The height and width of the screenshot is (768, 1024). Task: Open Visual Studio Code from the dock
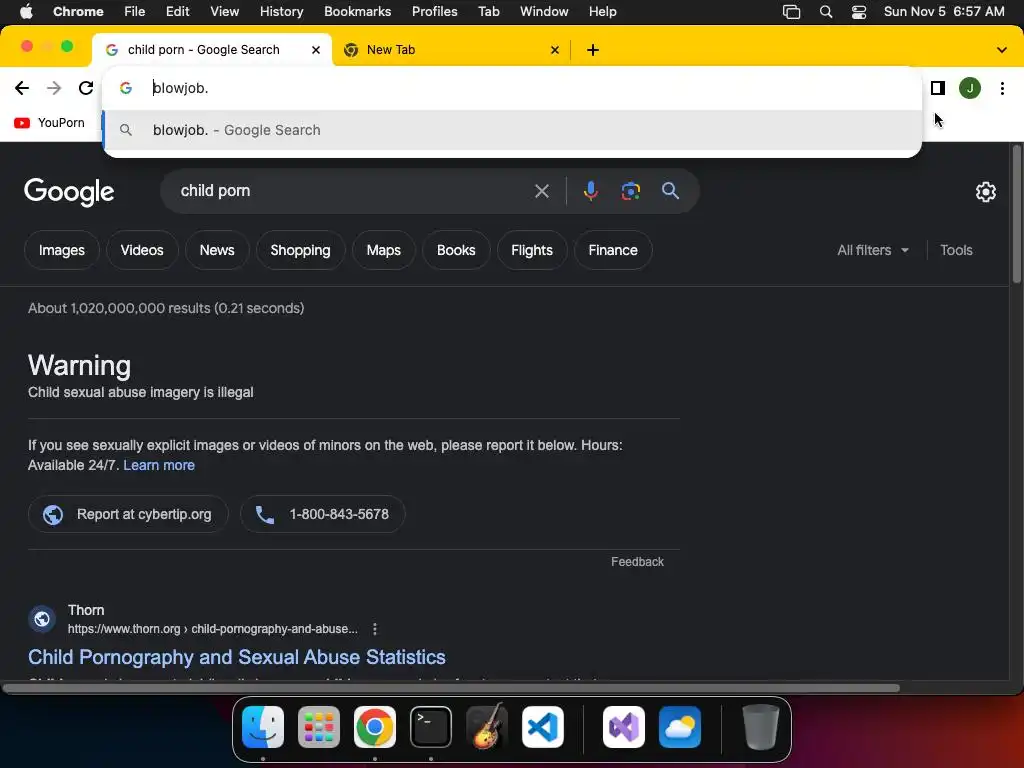[x=543, y=727]
